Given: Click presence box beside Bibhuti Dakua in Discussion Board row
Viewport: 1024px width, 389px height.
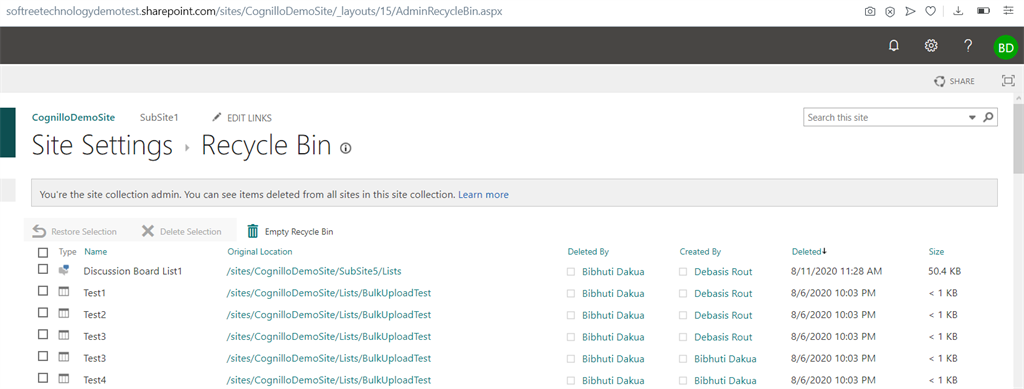Looking at the screenshot, I should (571, 272).
